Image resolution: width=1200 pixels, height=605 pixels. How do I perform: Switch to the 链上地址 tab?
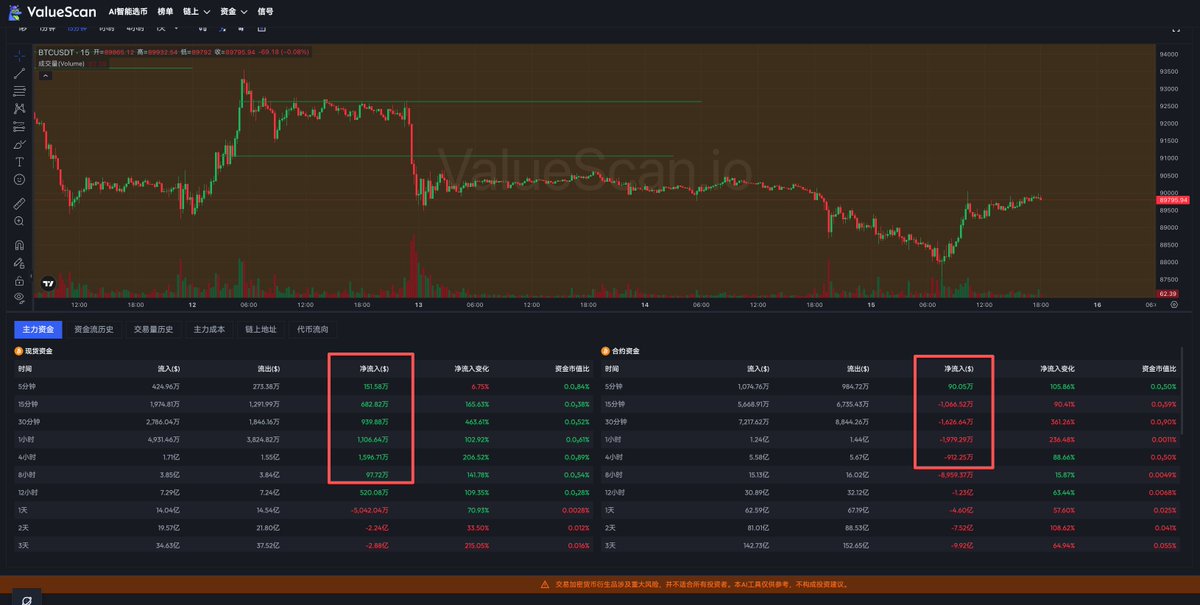[x=262, y=329]
